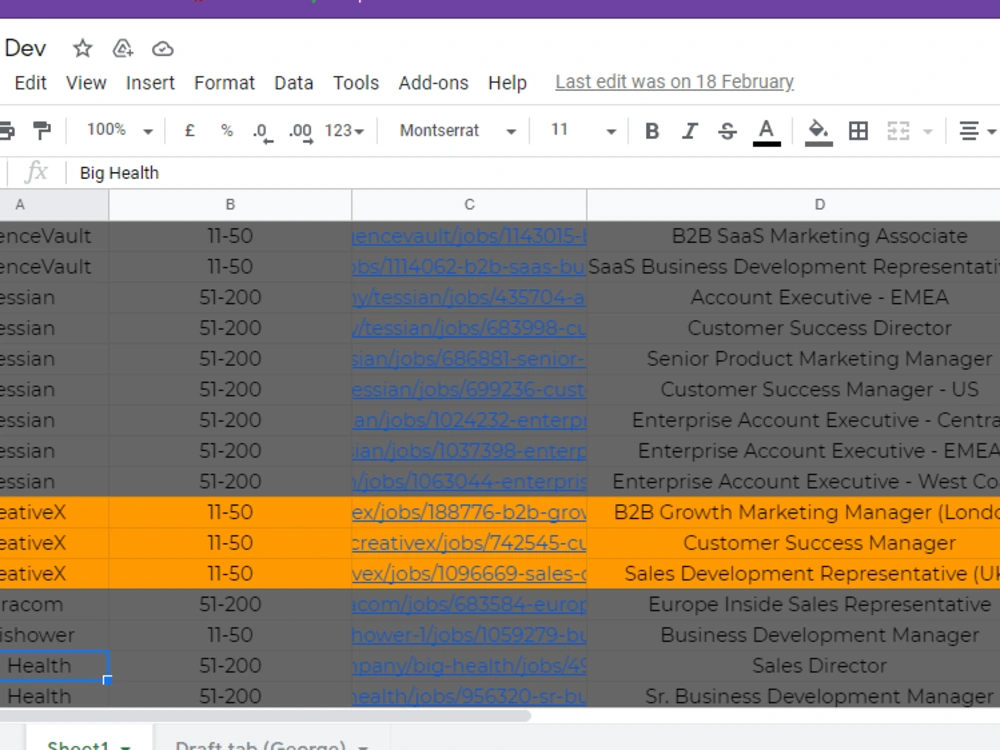Open Sheet1 tab dropdown arrow

click(x=126, y=746)
